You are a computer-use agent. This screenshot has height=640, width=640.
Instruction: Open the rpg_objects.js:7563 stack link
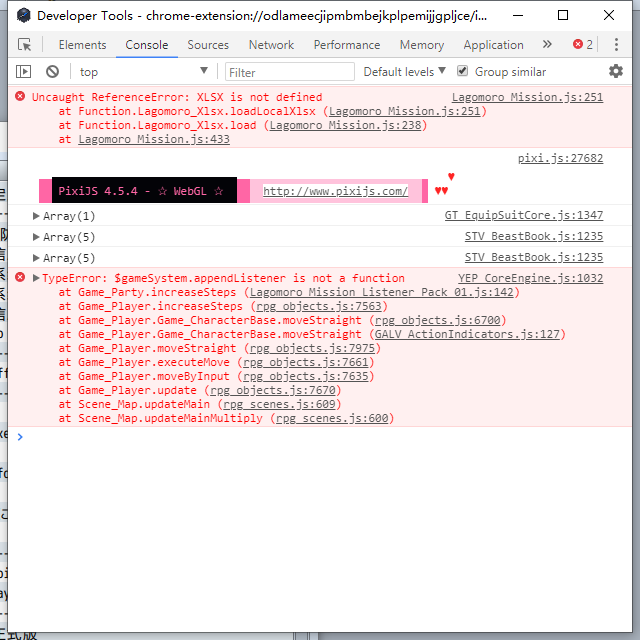(x=319, y=306)
